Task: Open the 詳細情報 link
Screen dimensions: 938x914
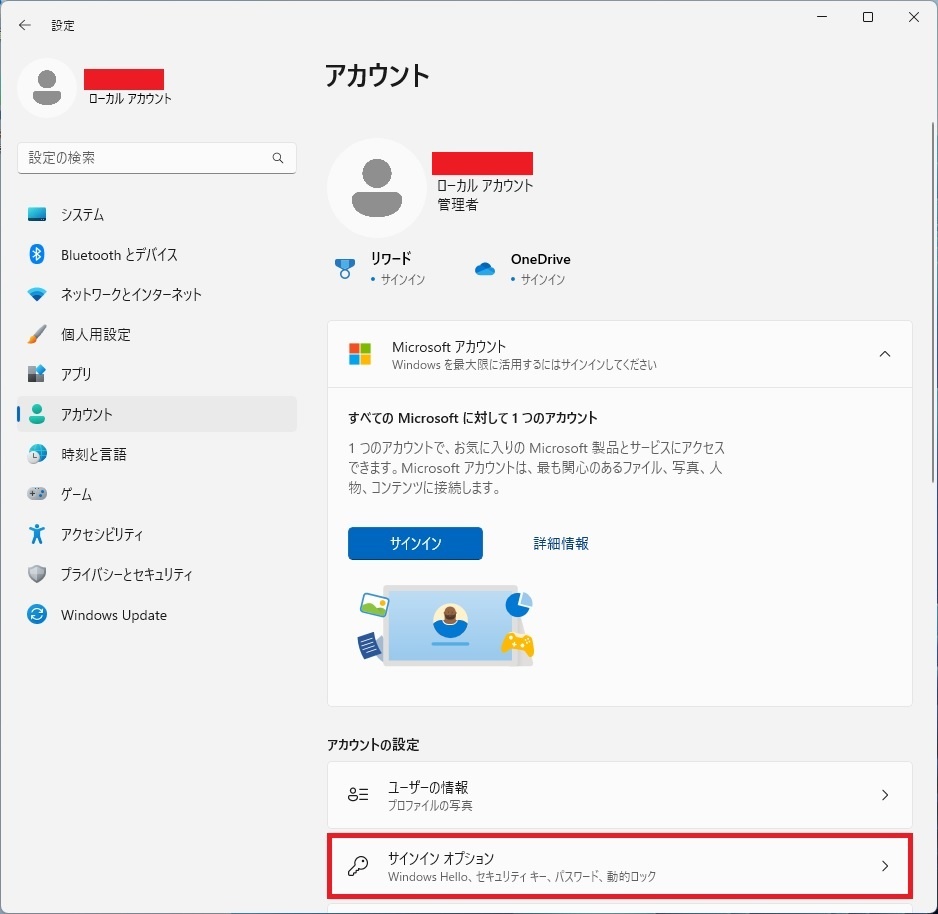Action: [561, 543]
